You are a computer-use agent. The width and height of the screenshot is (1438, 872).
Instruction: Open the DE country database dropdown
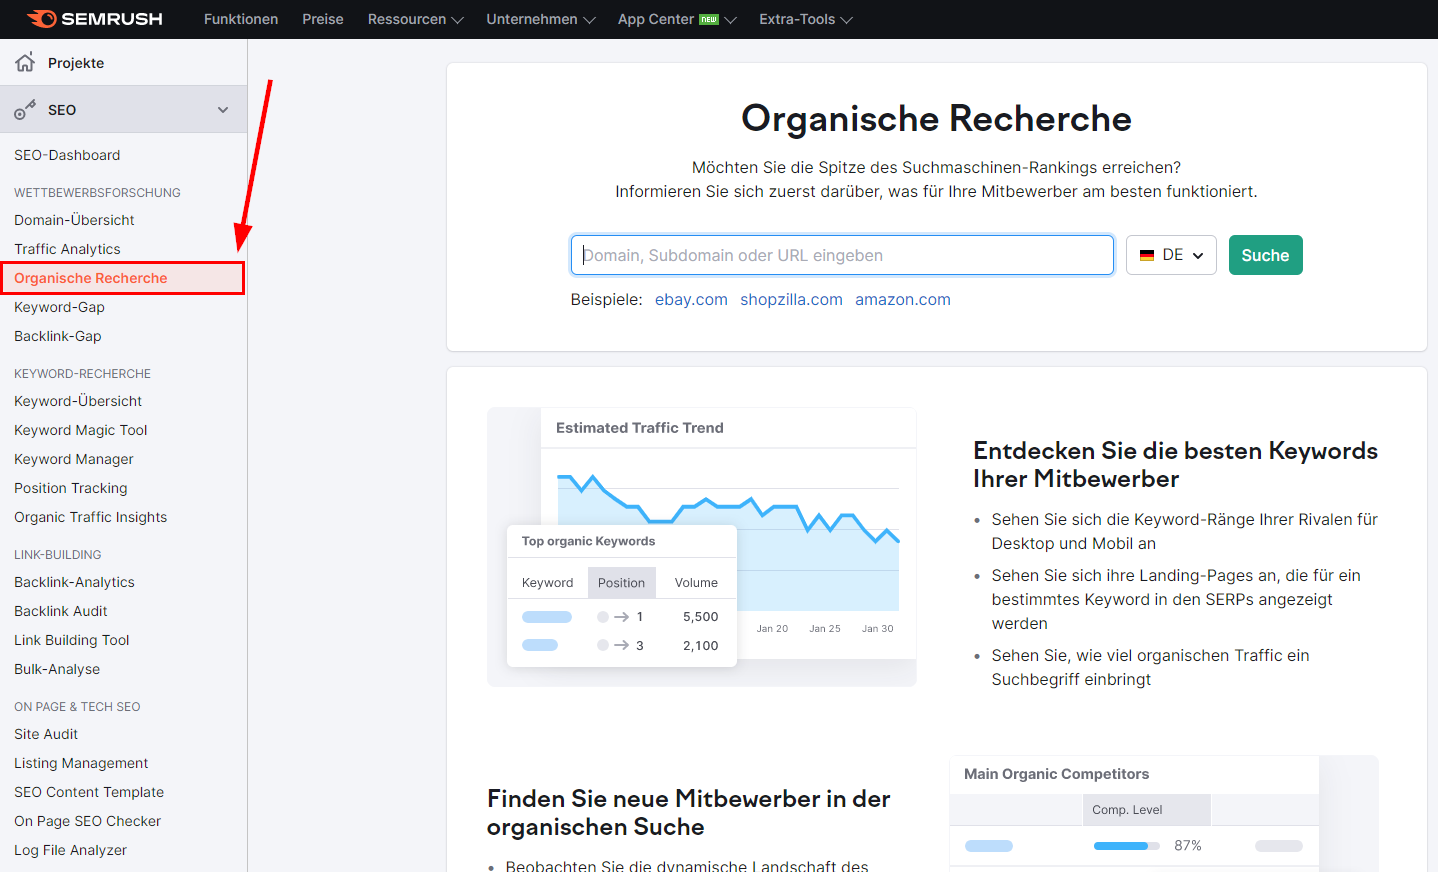(x=1171, y=255)
